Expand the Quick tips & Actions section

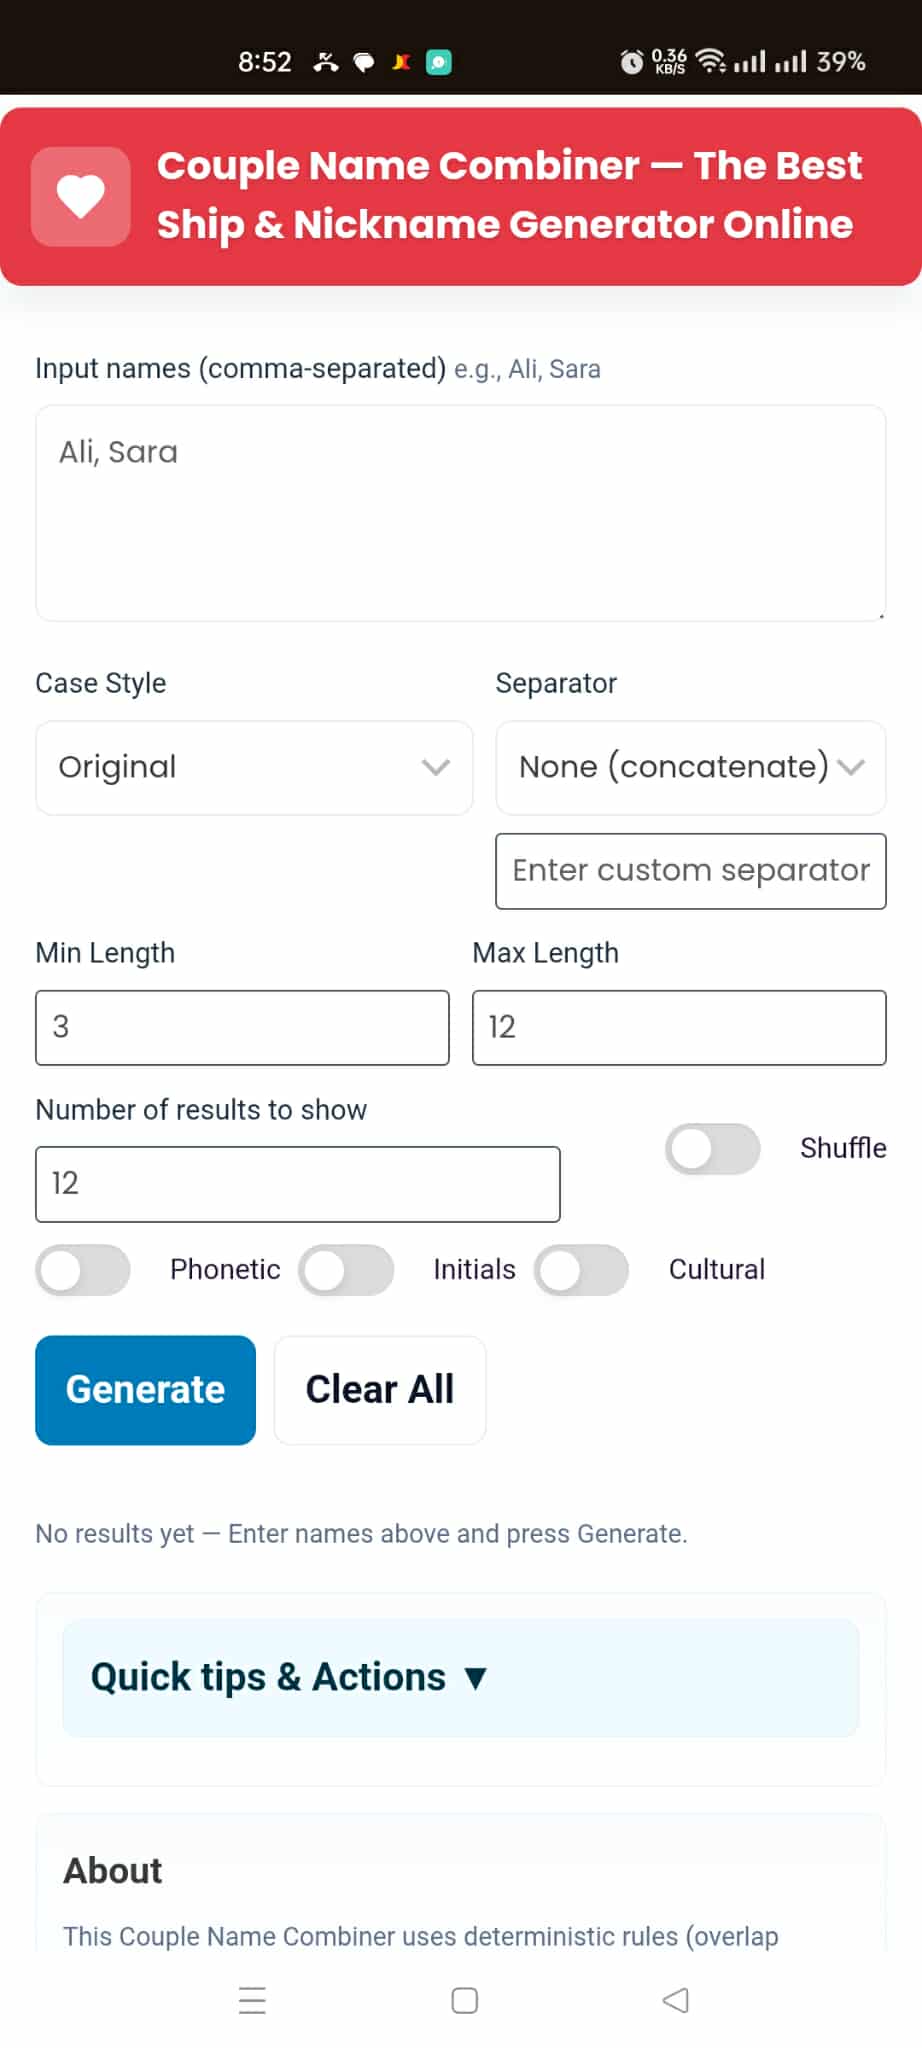289,1676
